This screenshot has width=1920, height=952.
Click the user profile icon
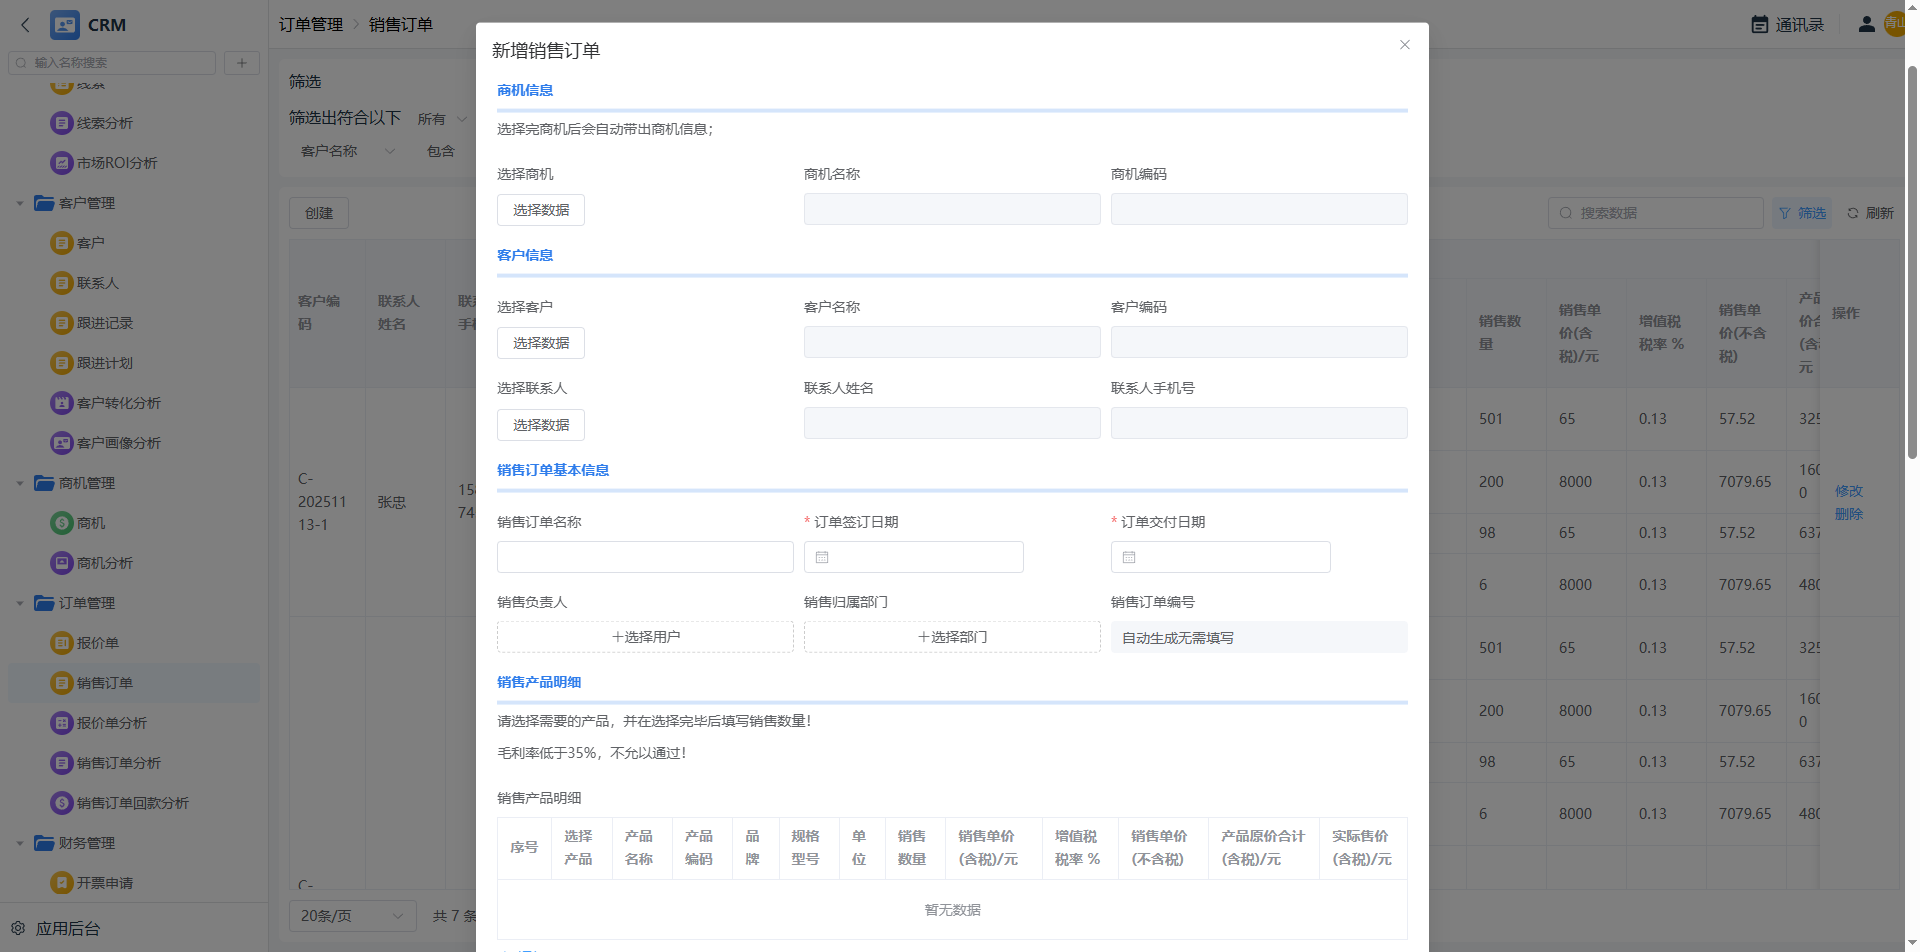point(1866,25)
